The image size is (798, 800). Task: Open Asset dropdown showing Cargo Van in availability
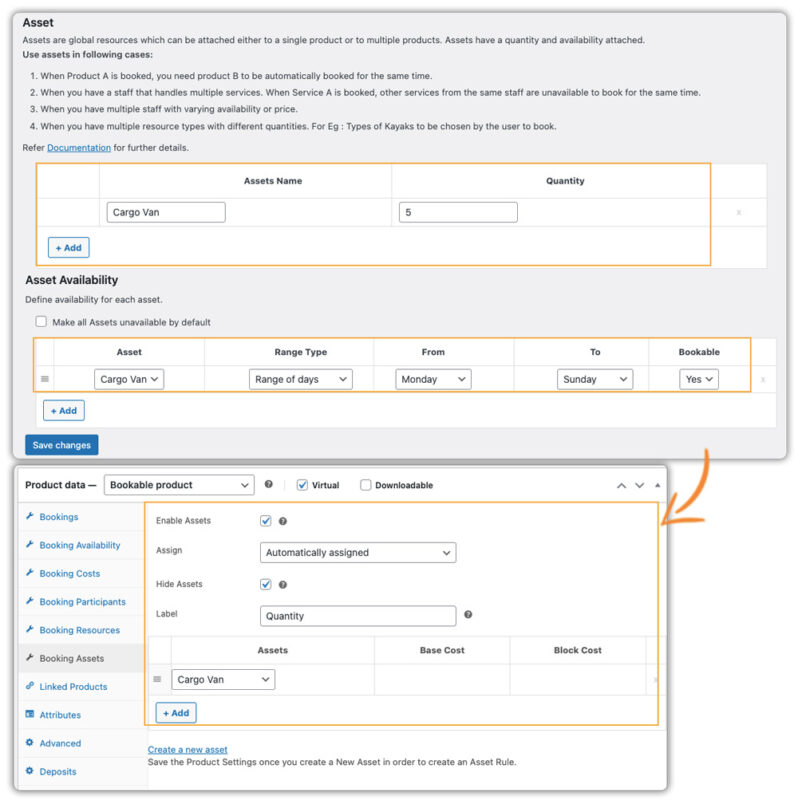click(129, 379)
